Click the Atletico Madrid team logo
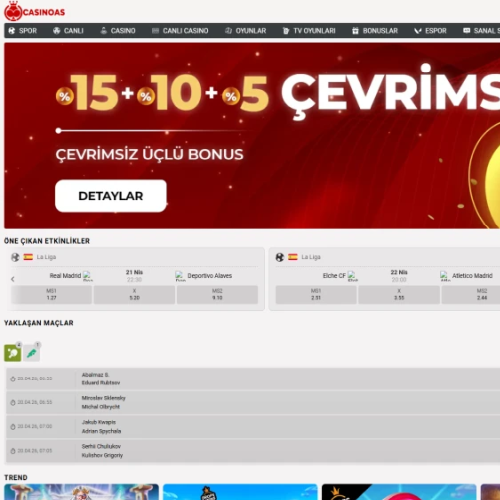Viewport: 500px width, 500px height. pos(444,276)
